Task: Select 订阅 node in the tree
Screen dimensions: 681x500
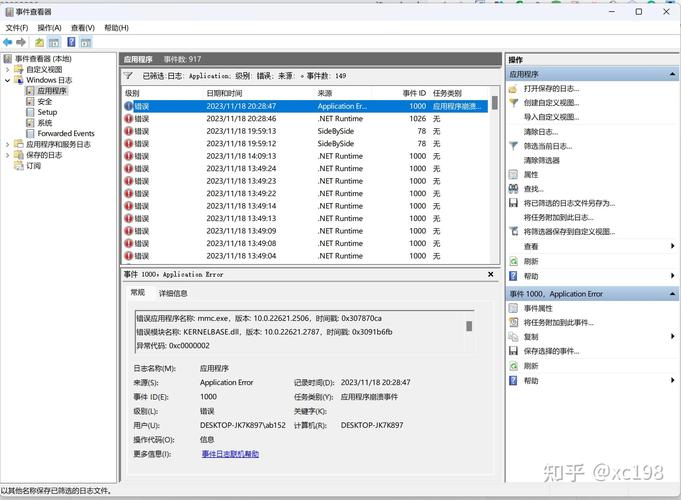Action: [33, 166]
